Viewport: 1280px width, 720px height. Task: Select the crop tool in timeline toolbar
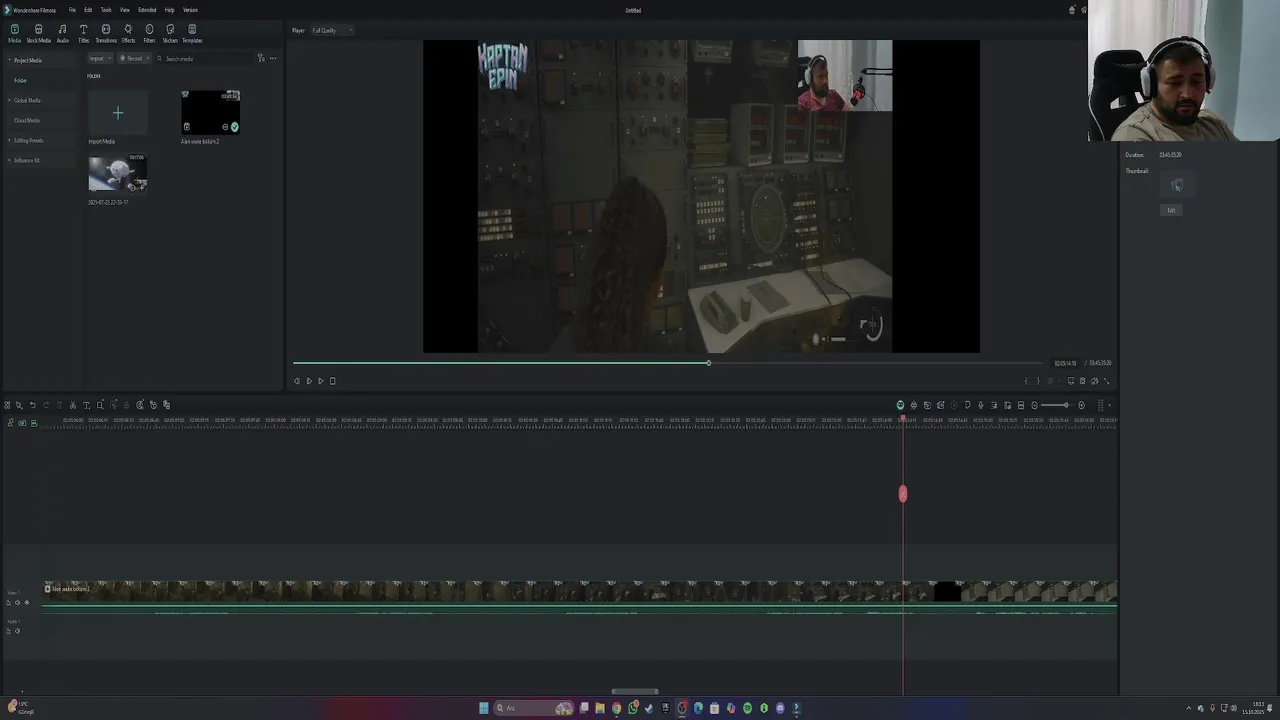[x=100, y=405]
